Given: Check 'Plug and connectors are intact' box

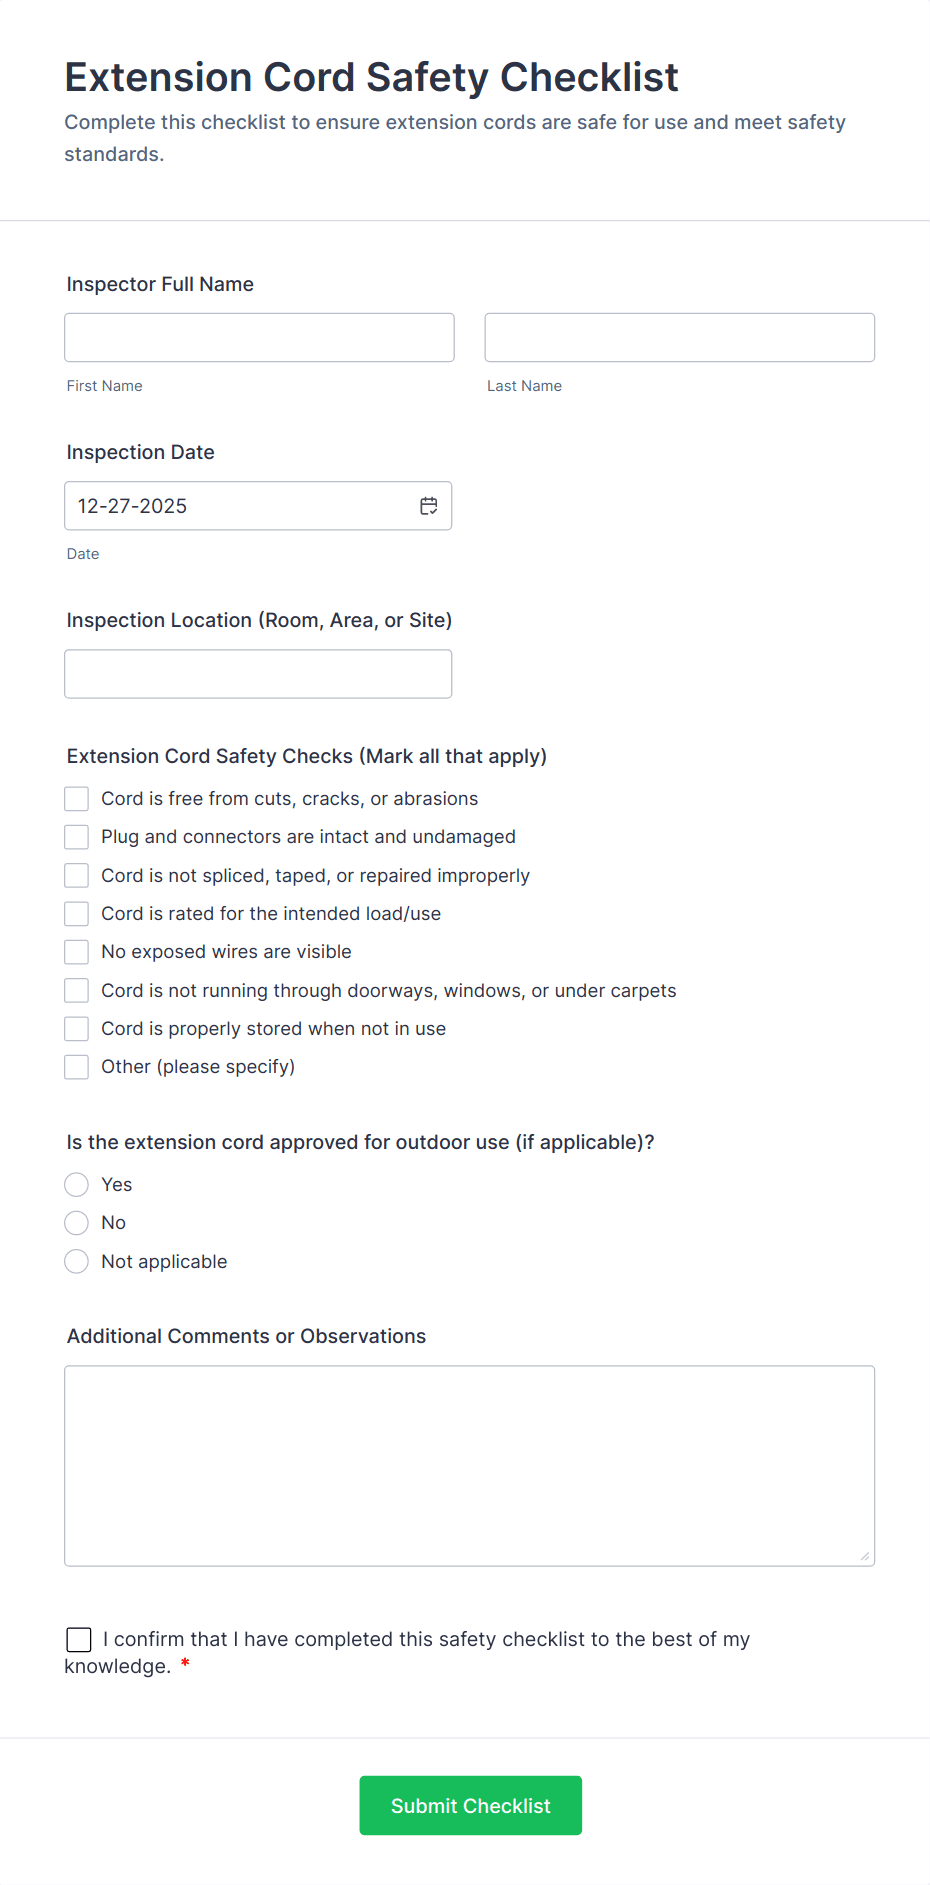Looking at the screenshot, I should (x=77, y=837).
